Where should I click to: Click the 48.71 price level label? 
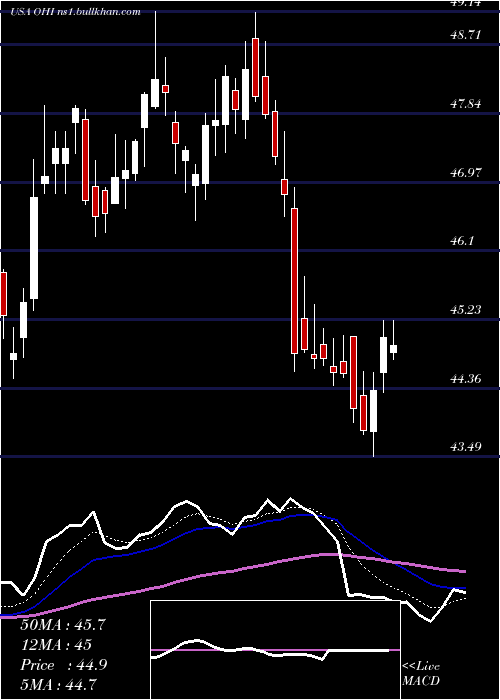(466, 34)
